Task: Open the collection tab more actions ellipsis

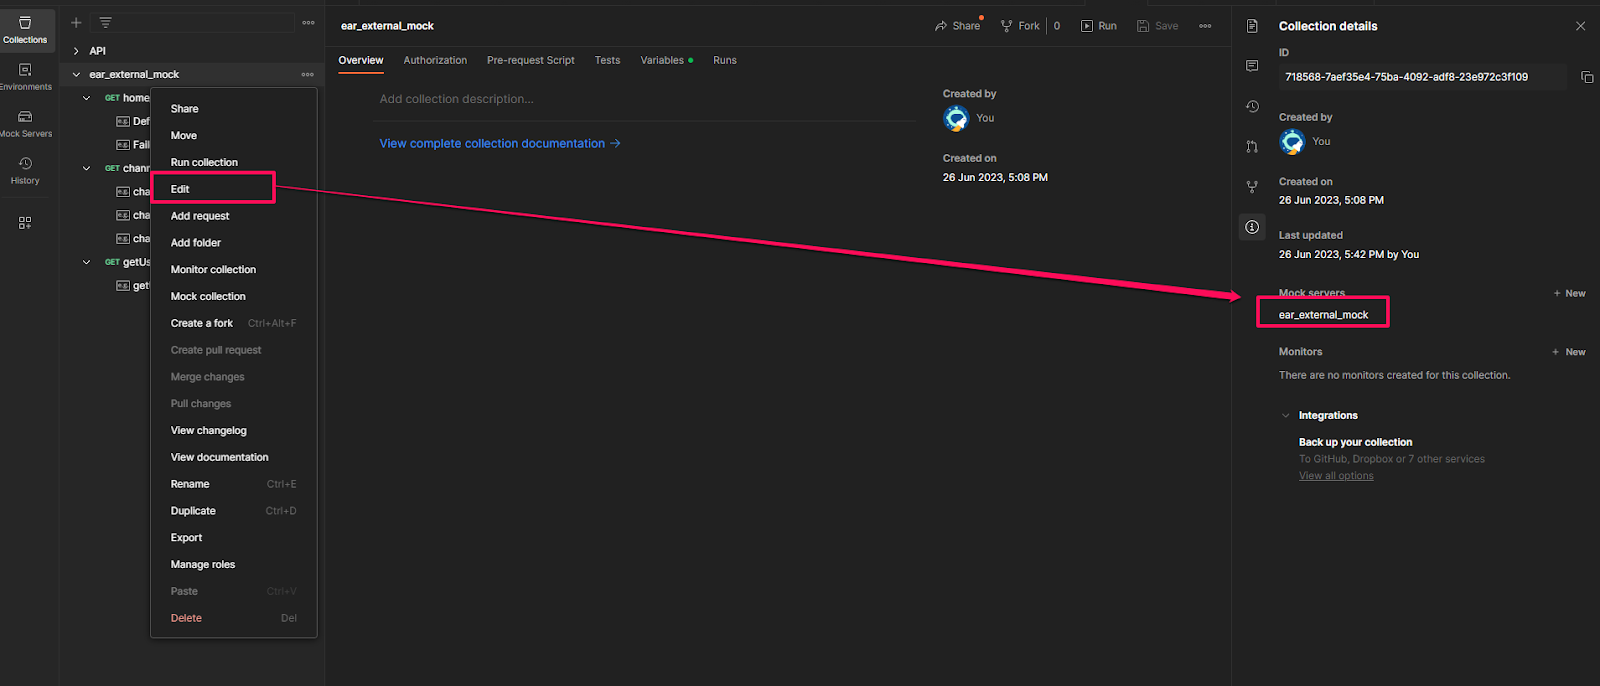Action: click(1205, 26)
